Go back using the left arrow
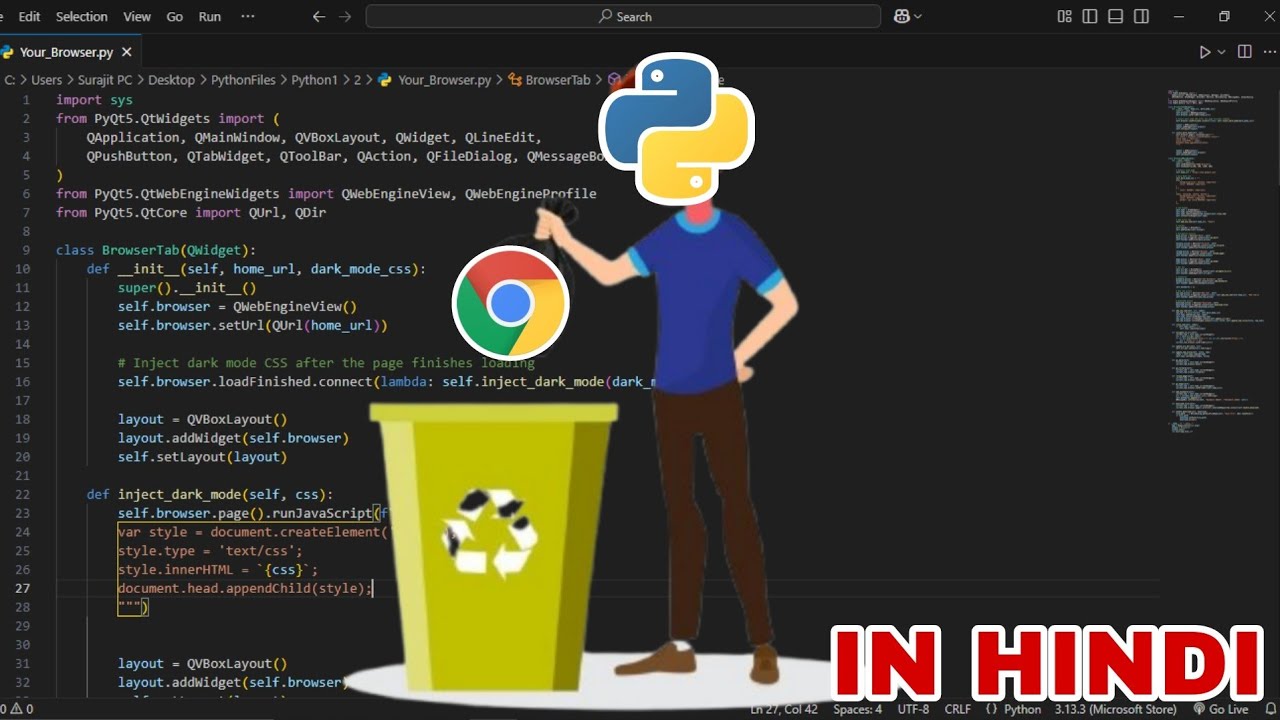The image size is (1280, 720). coord(319,17)
